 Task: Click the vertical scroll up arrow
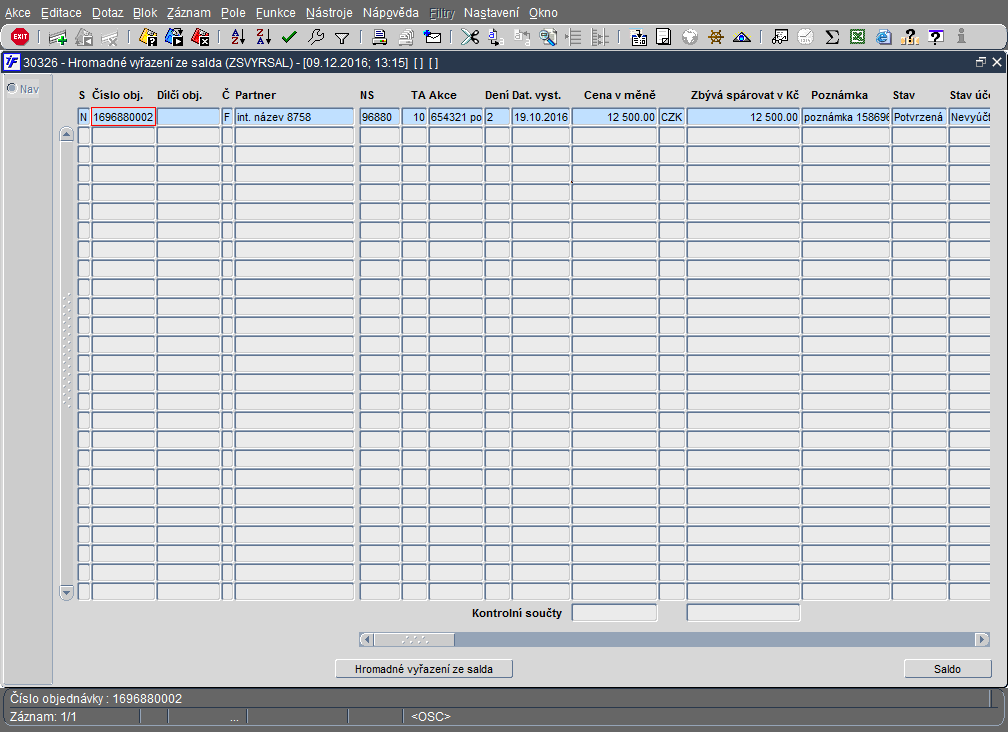[66, 134]
